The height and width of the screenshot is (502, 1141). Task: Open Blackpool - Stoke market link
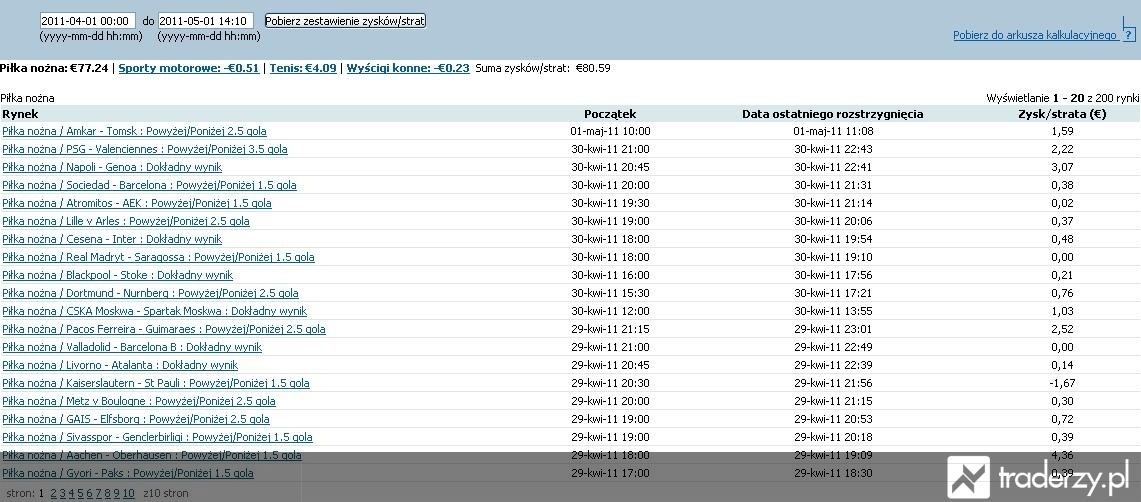point(118,275)
